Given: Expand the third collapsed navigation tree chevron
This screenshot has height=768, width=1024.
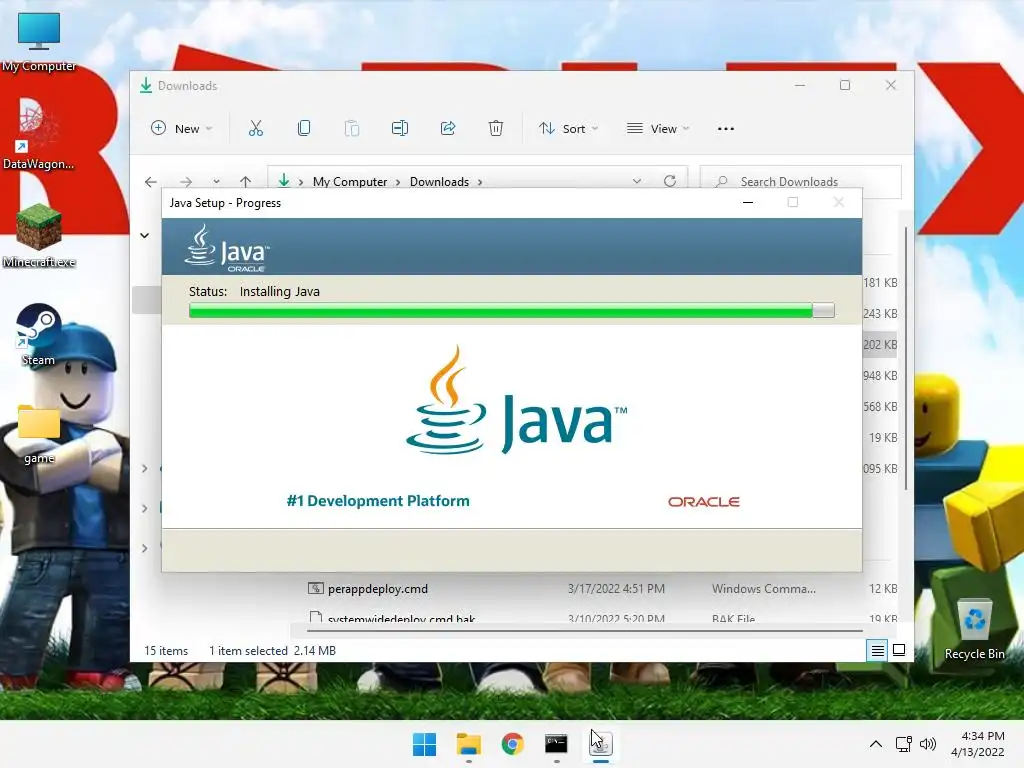Looking at the screenshot, I should click(x=145, y=548).
